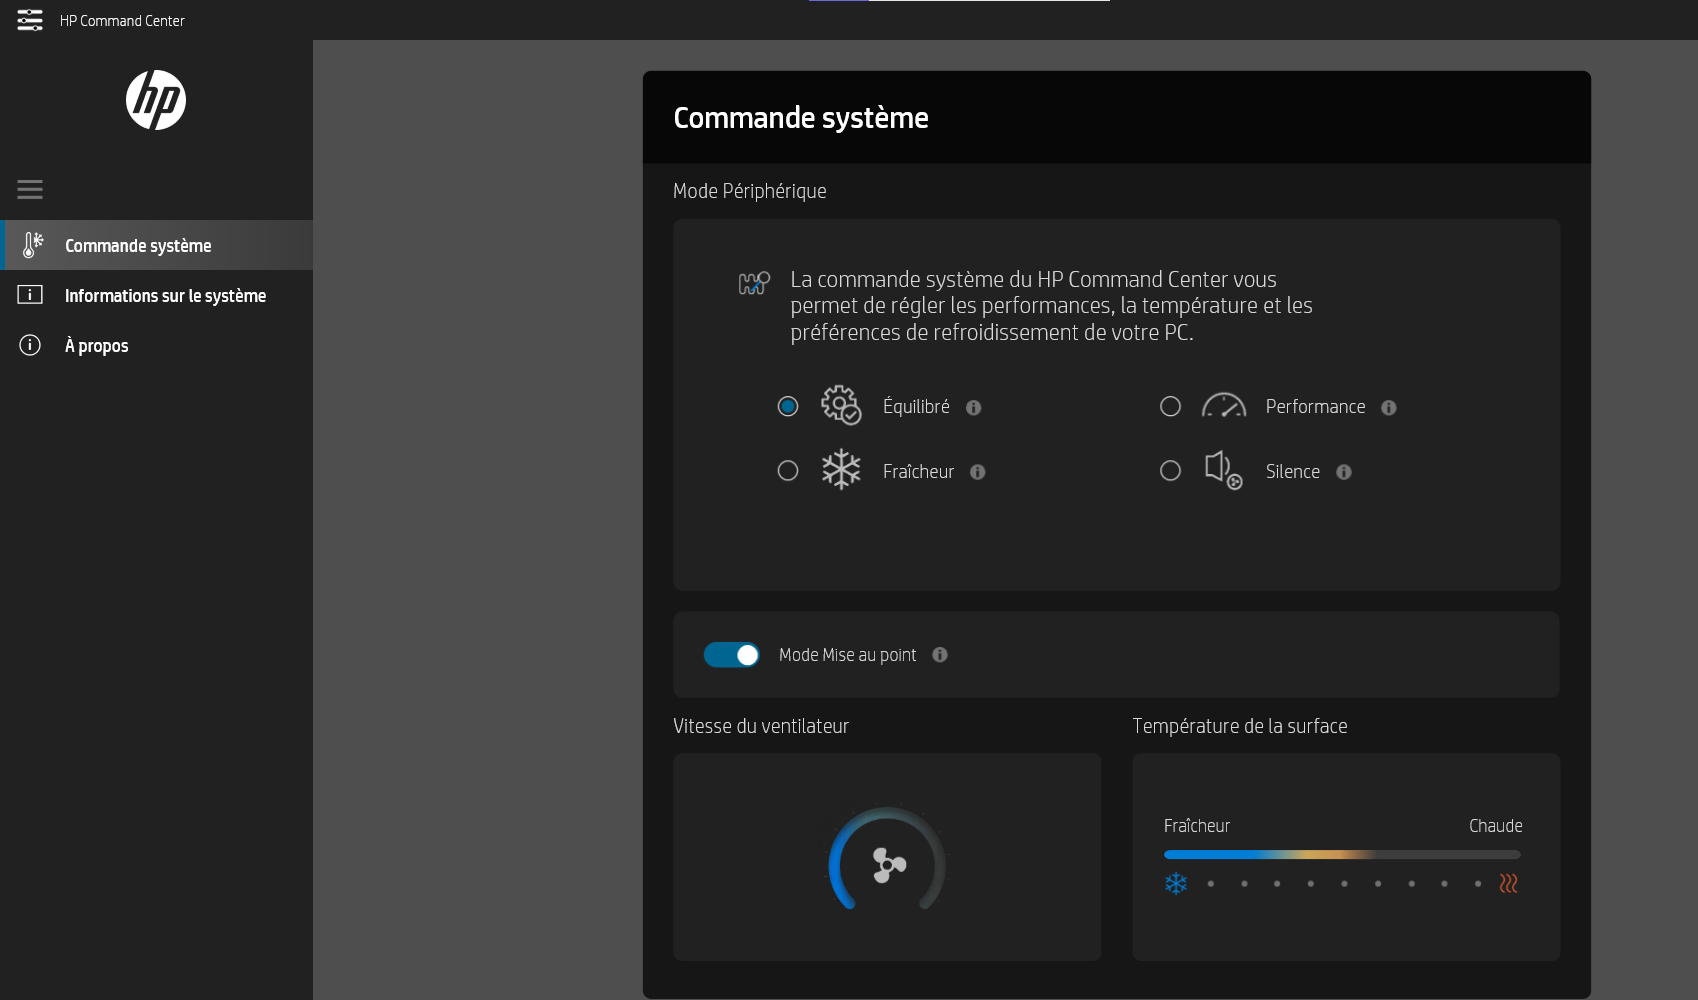This screenshot has width=1698, height=1000.
Task: Open Commande système sidebar item
Action: pyautogui.click(x=157, y=245)
